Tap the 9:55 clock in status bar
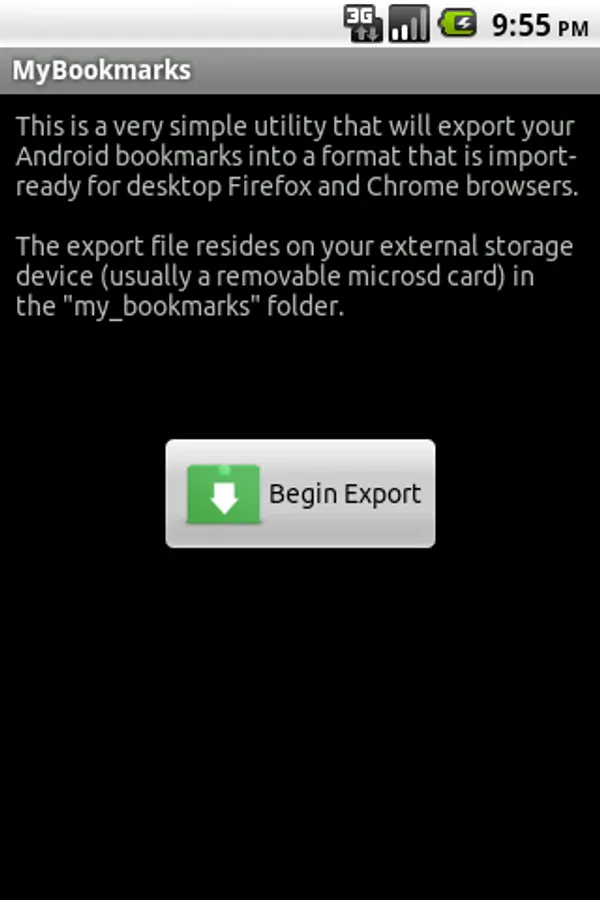 (521, 25)
